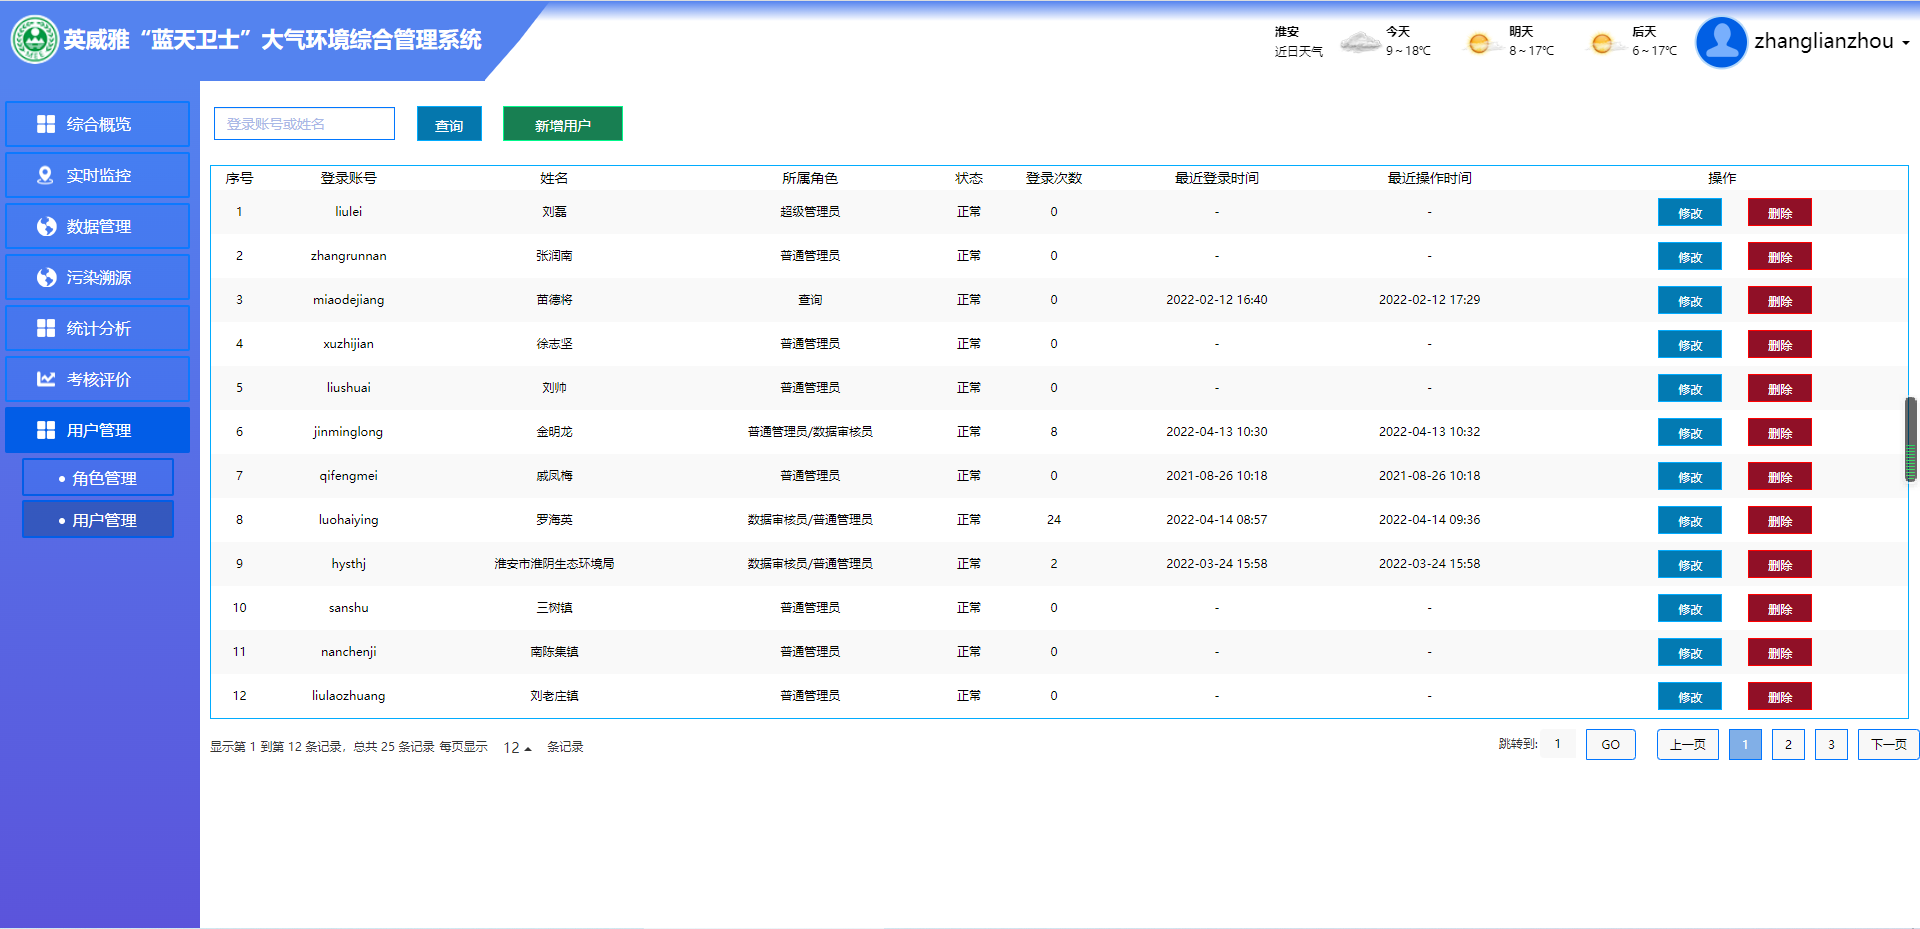This screenshot has height=929, width=1920.
Task: Click the globe icon beside 污染溯源
Action: (46, 277)
